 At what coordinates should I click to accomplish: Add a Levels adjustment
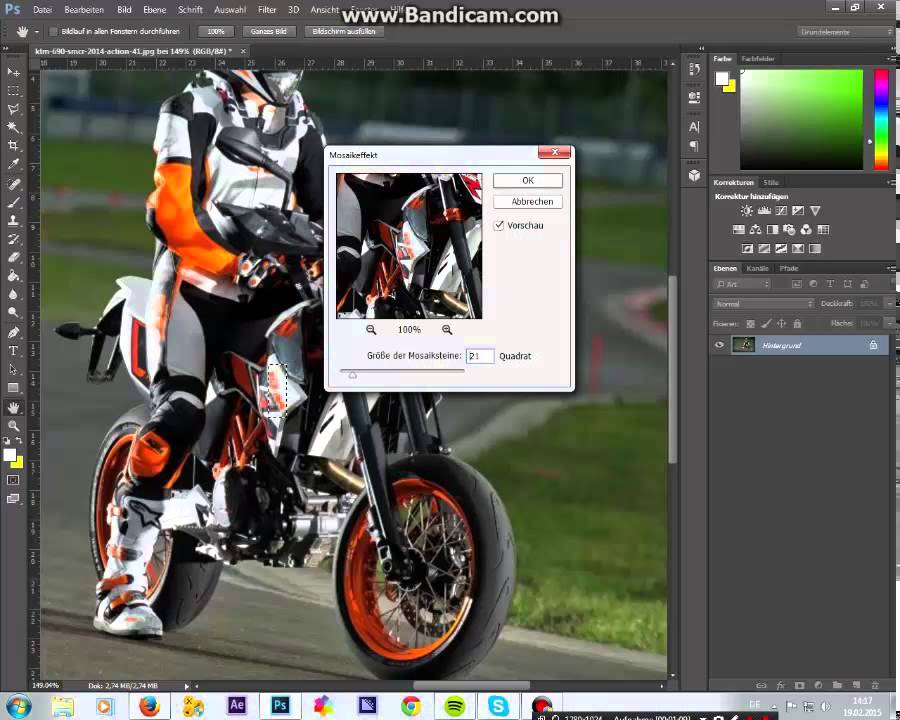point(764,211)
